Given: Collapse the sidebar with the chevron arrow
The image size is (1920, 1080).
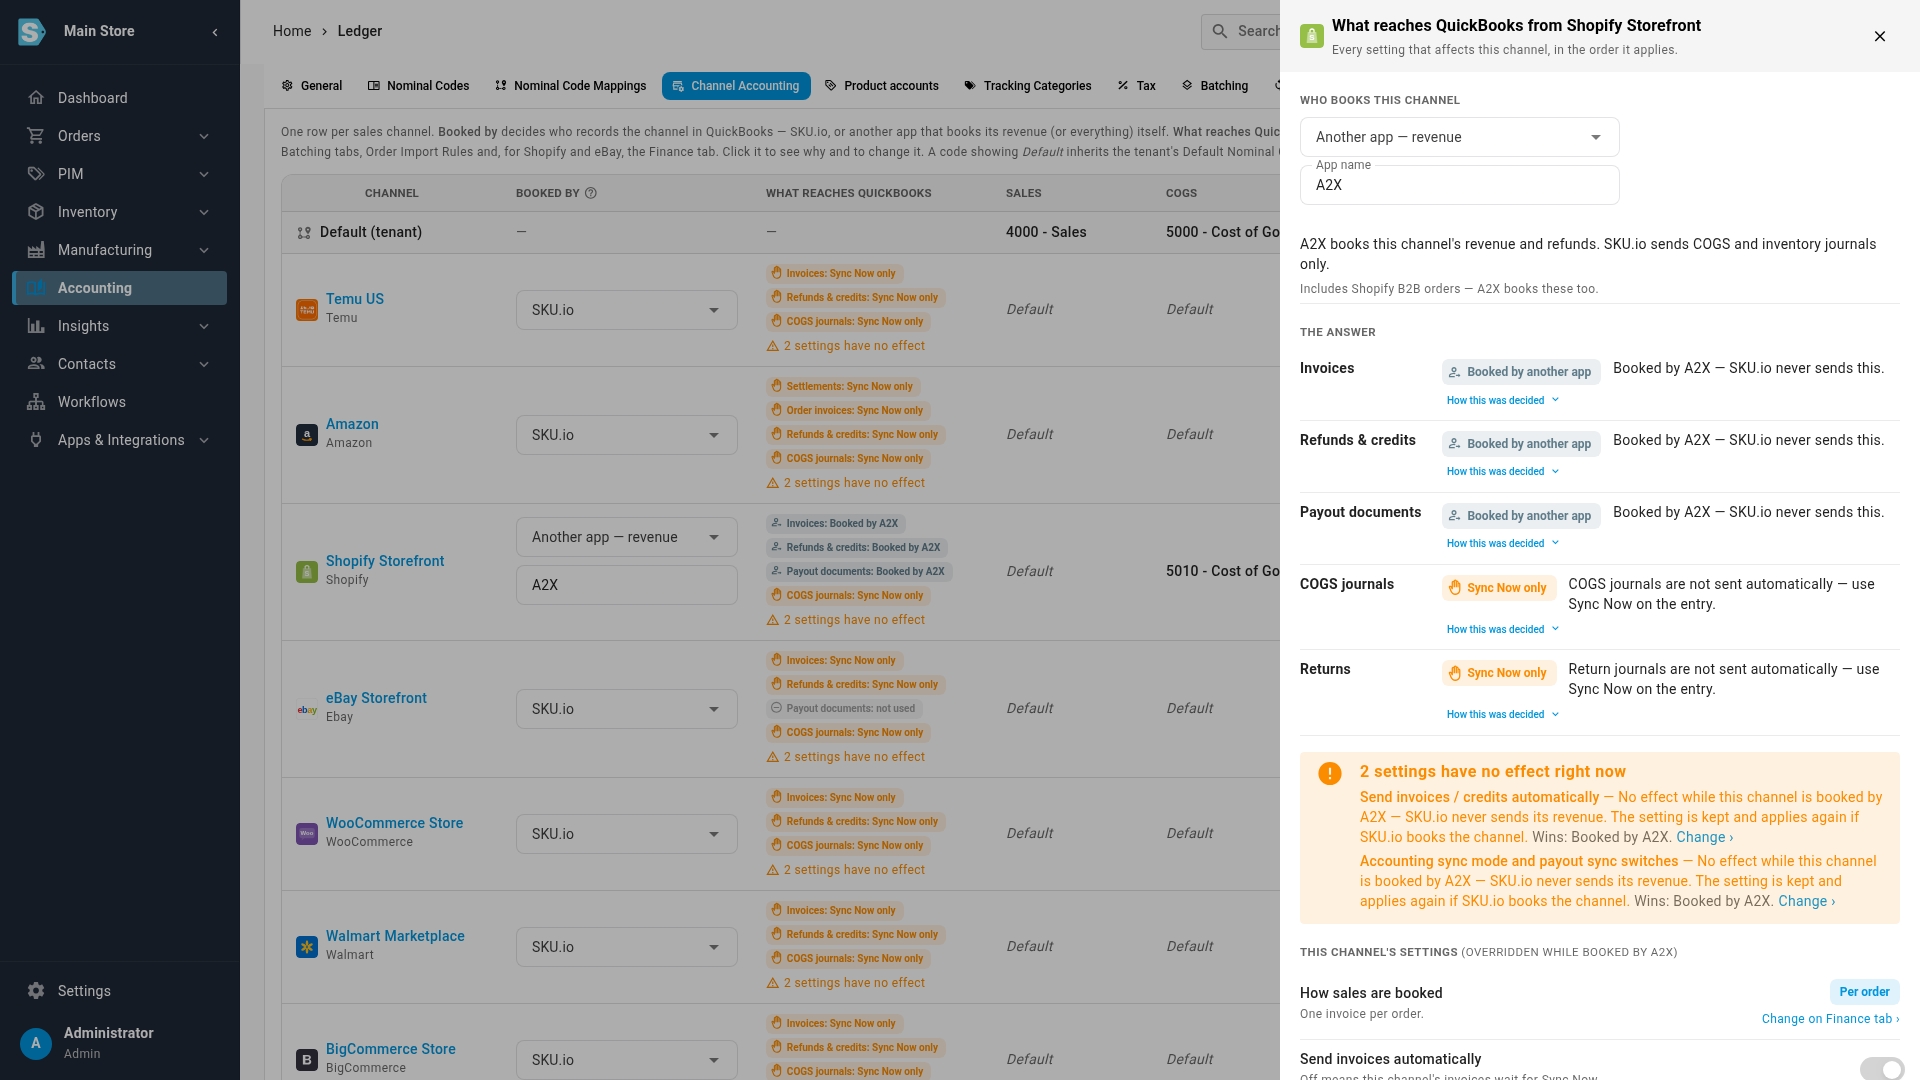Looking at the screenshot, I should (215, 32).
